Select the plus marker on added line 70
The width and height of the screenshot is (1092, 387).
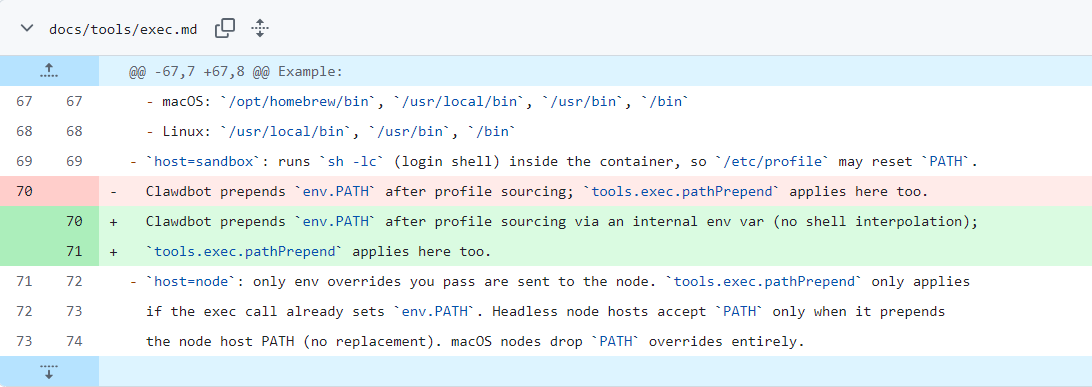(114, 221)
